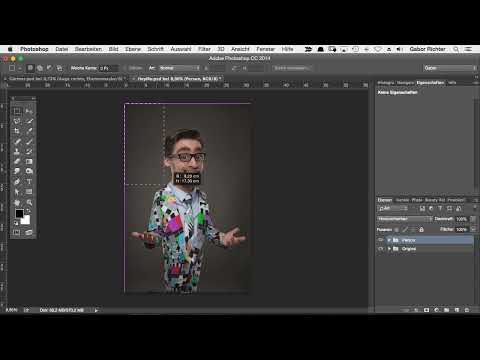Open the Ebene menu

click(133, 49)
